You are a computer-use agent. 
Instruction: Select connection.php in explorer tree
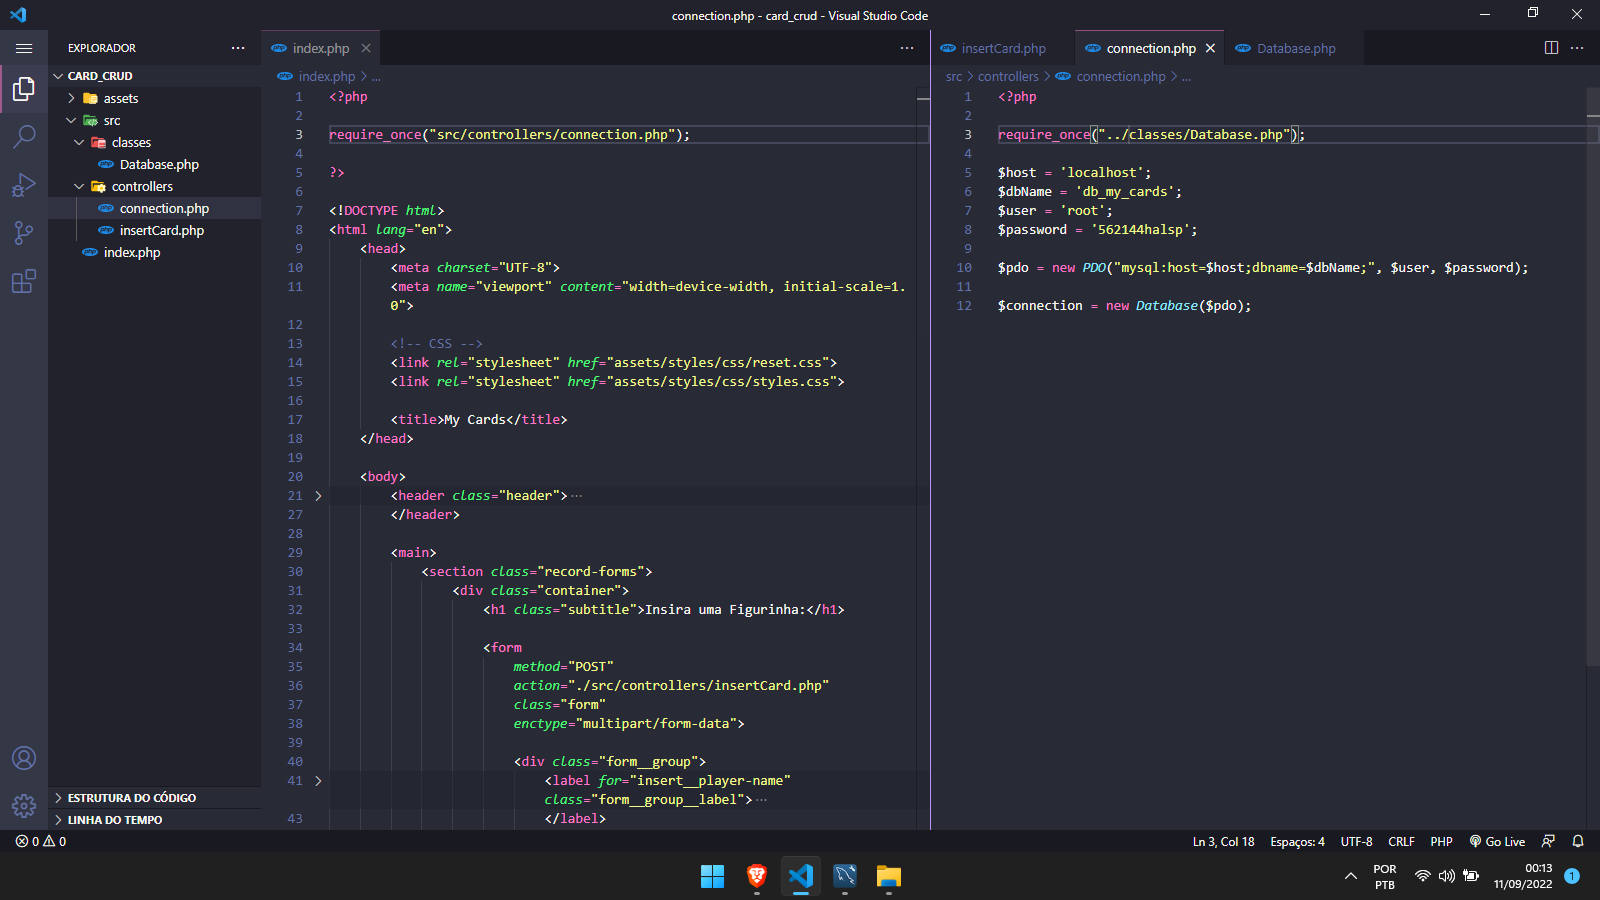click(155, 208)
